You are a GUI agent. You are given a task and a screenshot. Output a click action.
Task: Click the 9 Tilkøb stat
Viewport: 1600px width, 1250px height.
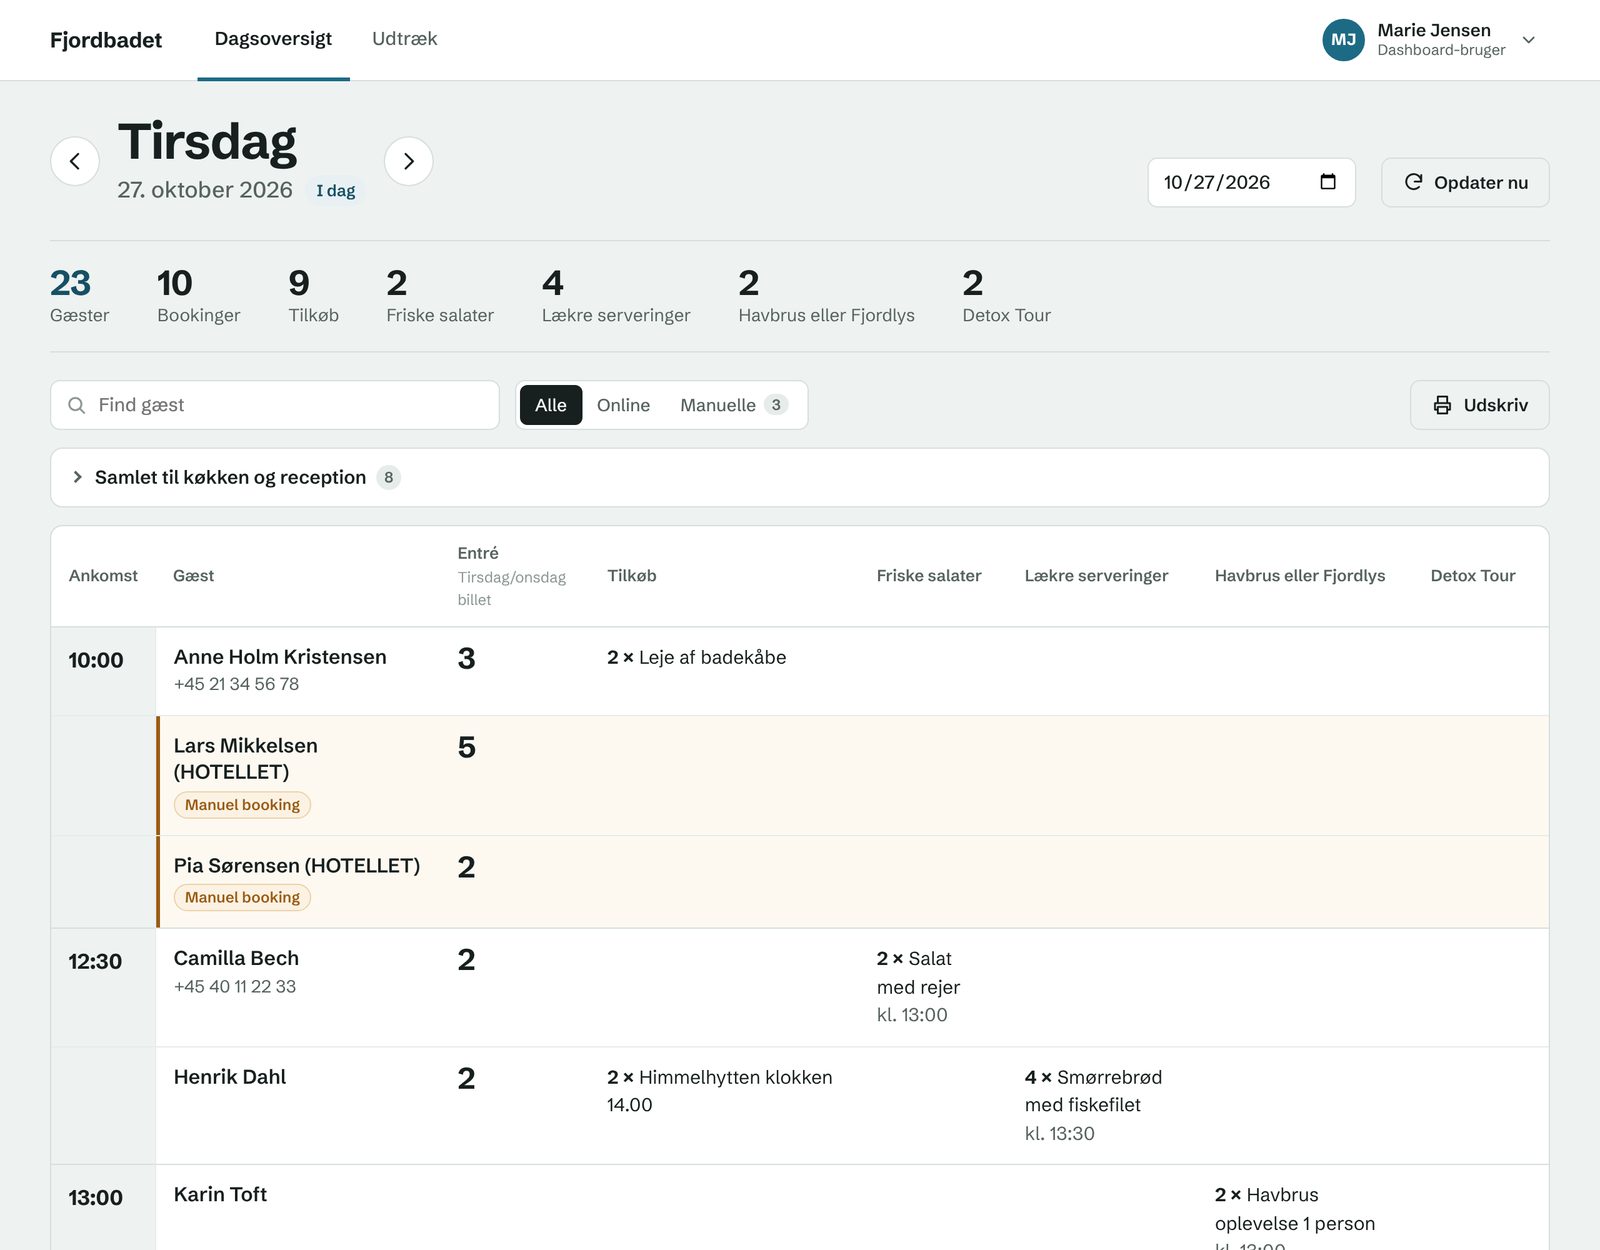click(x=313, y=295)
